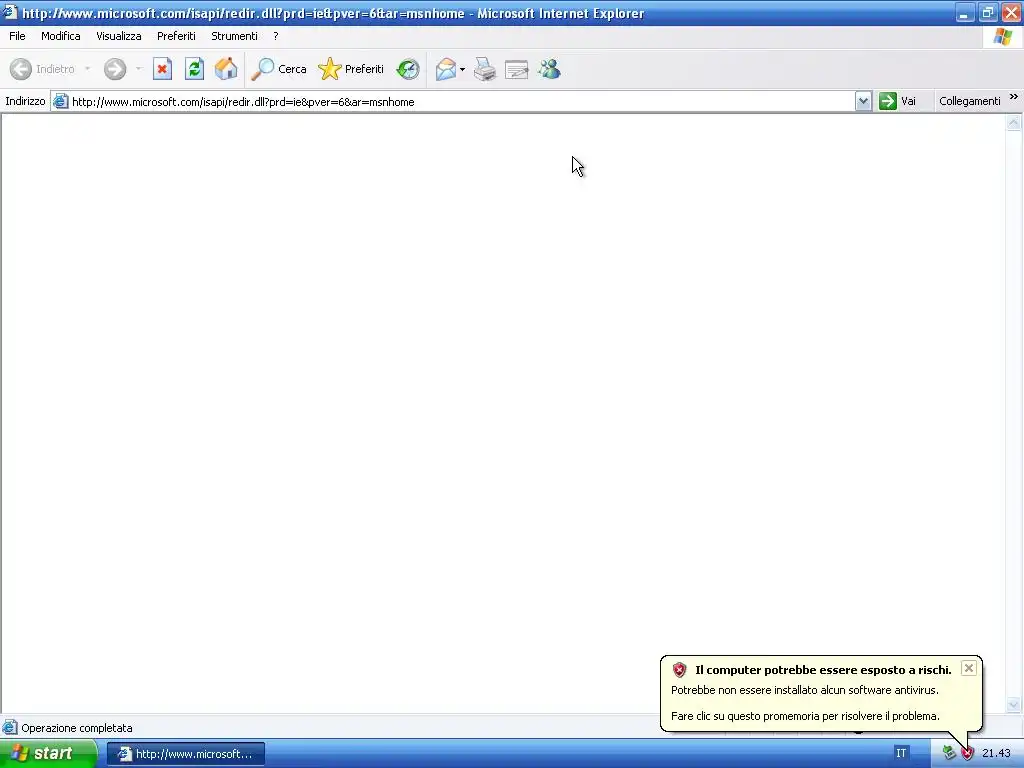Image resolution: width=1024 pixels, height=768 pixels.
Task: Click the vertical scrollbar up arrow
Action: [x=1014, y=122]
